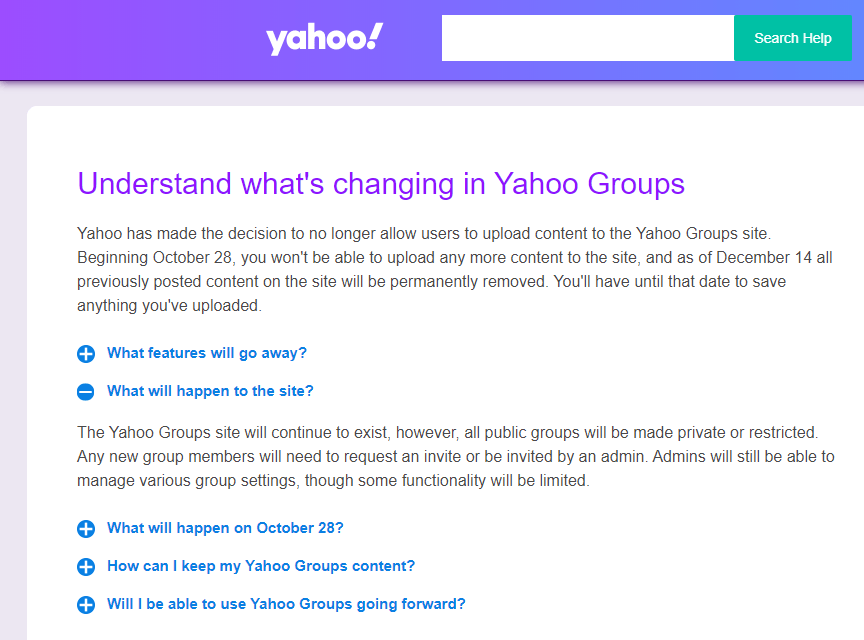The width and height of the screenshot is (864, 640).
Task: Expand 'What will happen on October 28?' text
Action: [x=225, y=528]
